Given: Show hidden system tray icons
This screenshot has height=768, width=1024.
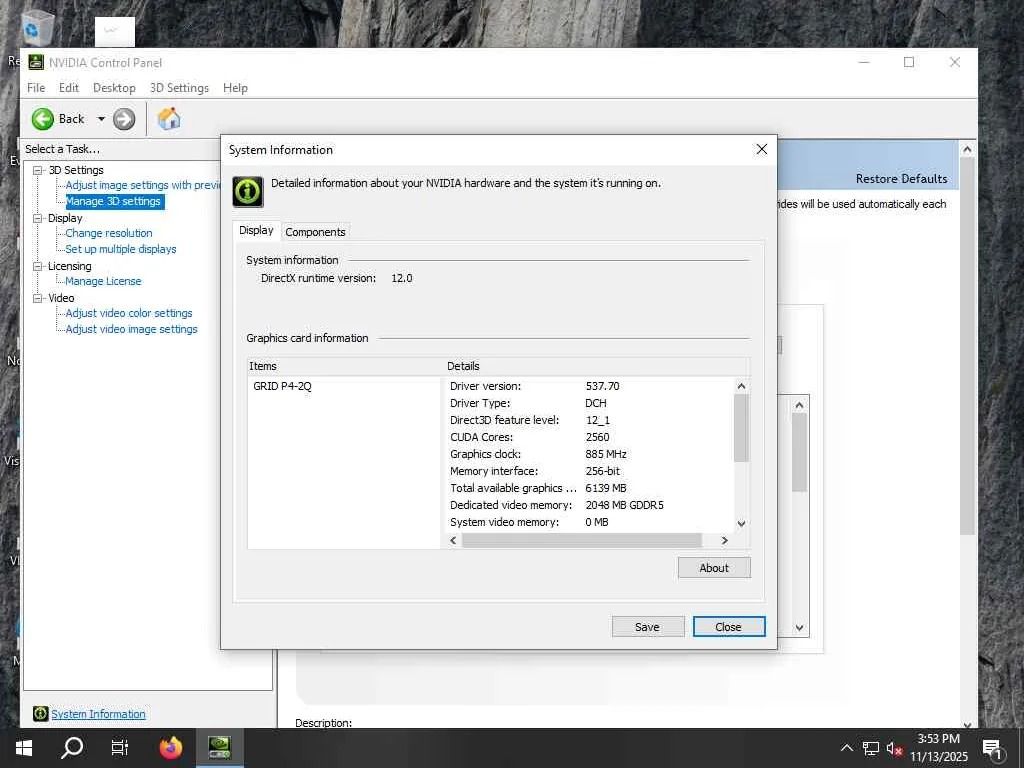Looking at the screenshot, I should tap(846, 748).
